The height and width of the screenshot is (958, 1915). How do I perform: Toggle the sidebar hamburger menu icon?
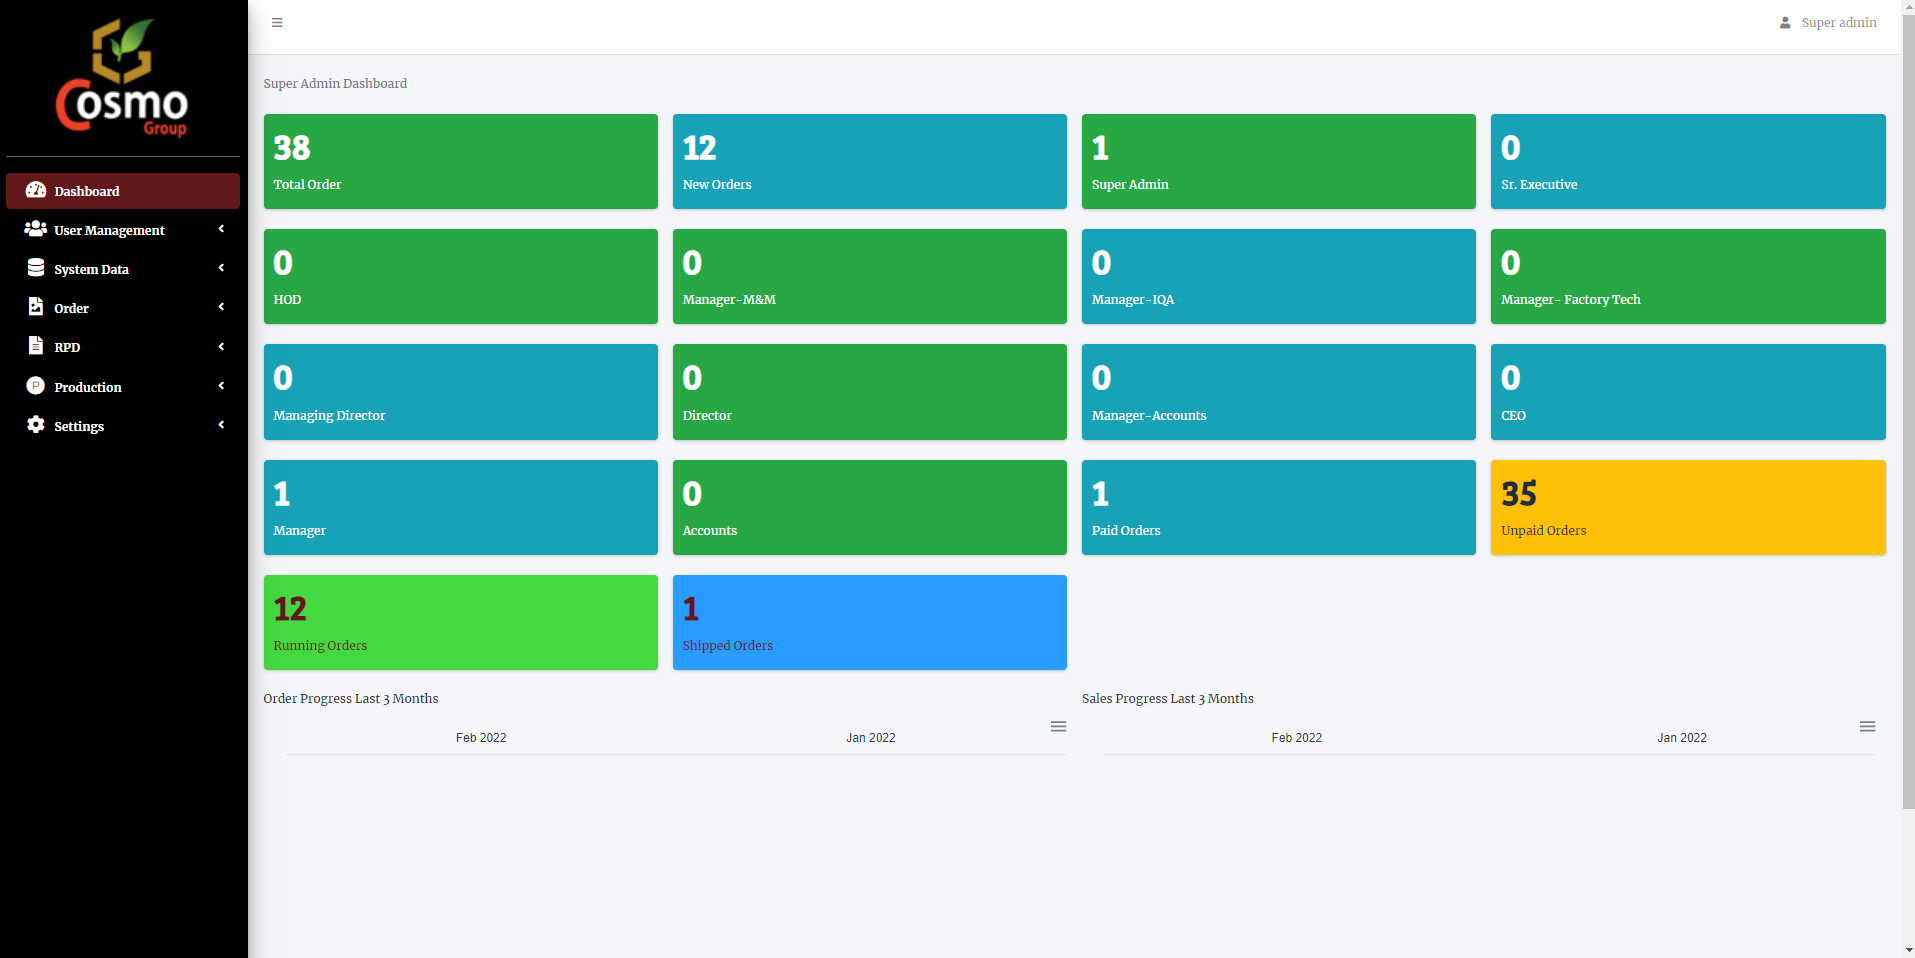277,22
